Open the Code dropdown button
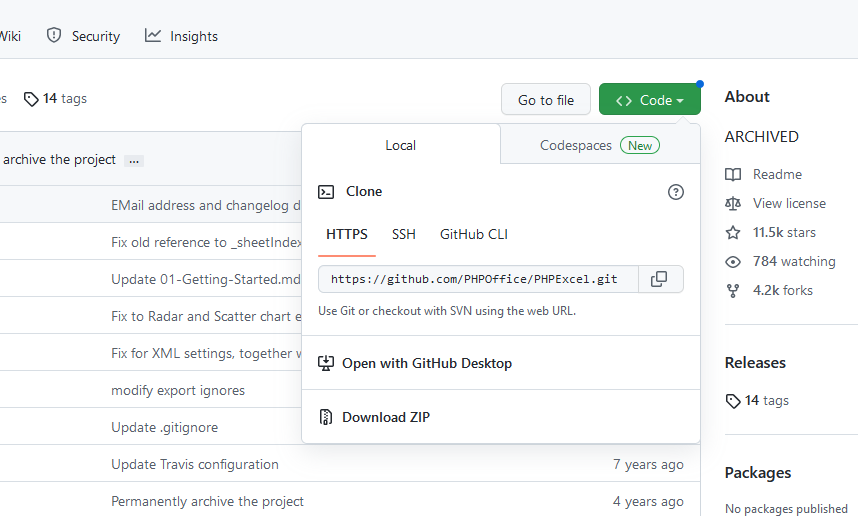 pos(650,100)
